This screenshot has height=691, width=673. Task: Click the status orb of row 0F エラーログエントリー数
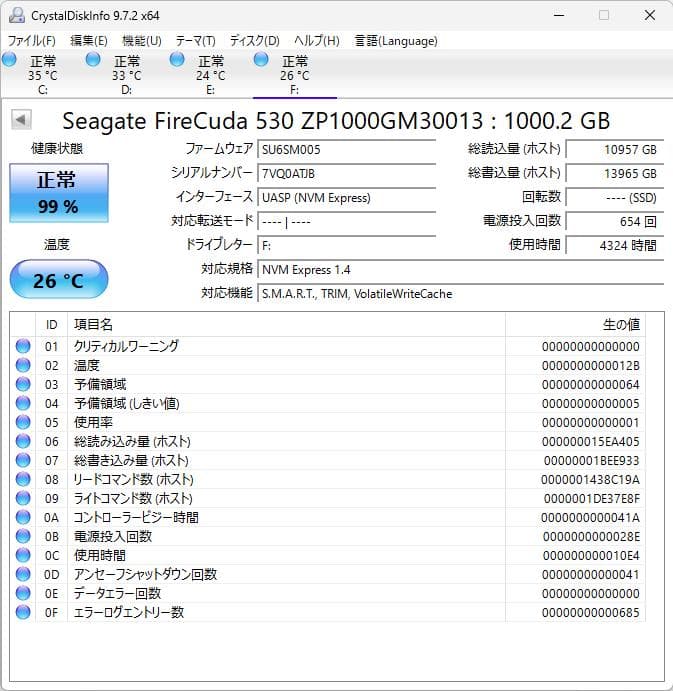23,612
